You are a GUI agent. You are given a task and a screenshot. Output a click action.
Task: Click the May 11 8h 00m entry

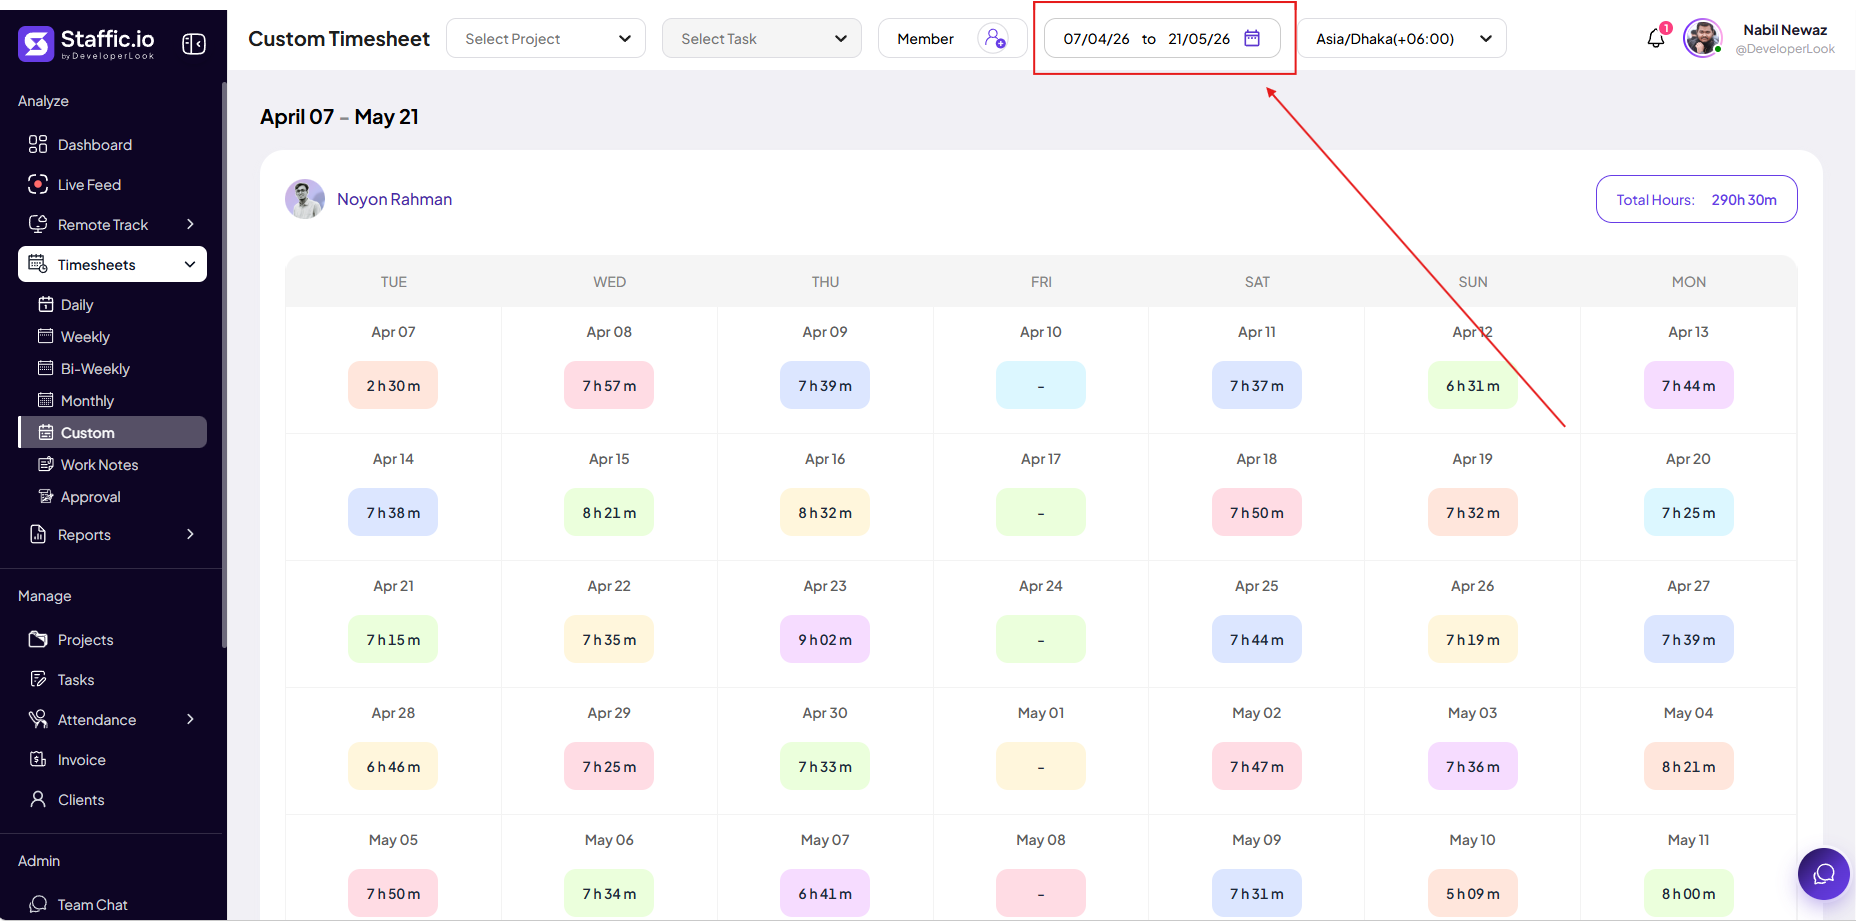(x=1689, y=893)
